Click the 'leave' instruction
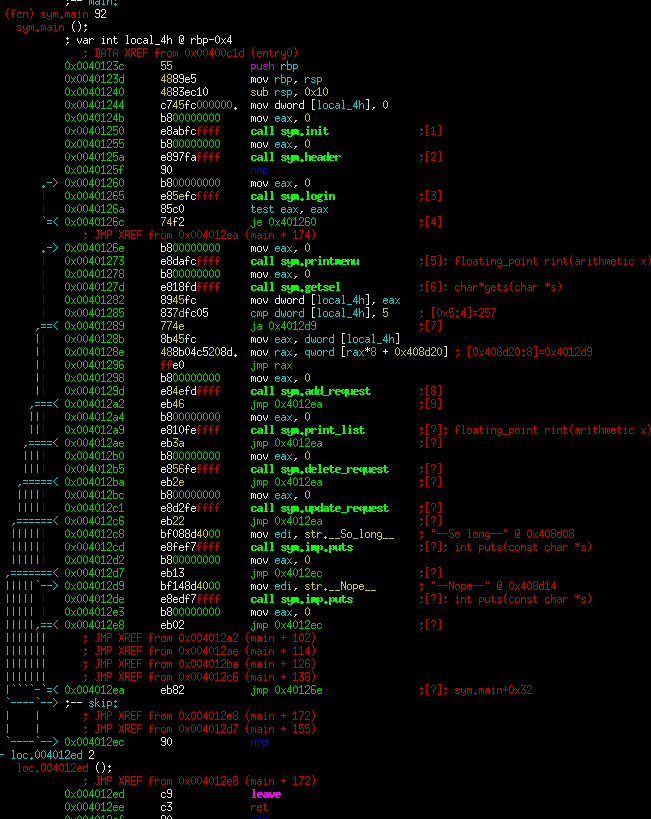This screenshot has height=819, width=651. pyautogui.click(x=265, y=794)
